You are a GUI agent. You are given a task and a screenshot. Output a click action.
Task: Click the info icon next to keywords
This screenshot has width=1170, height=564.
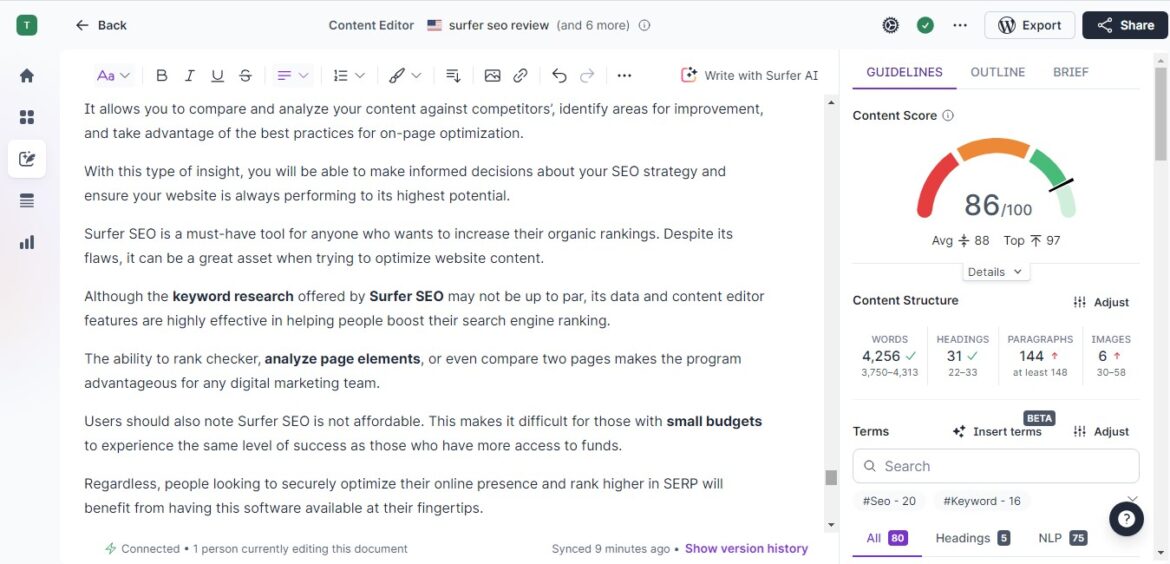tap(645, 25)
